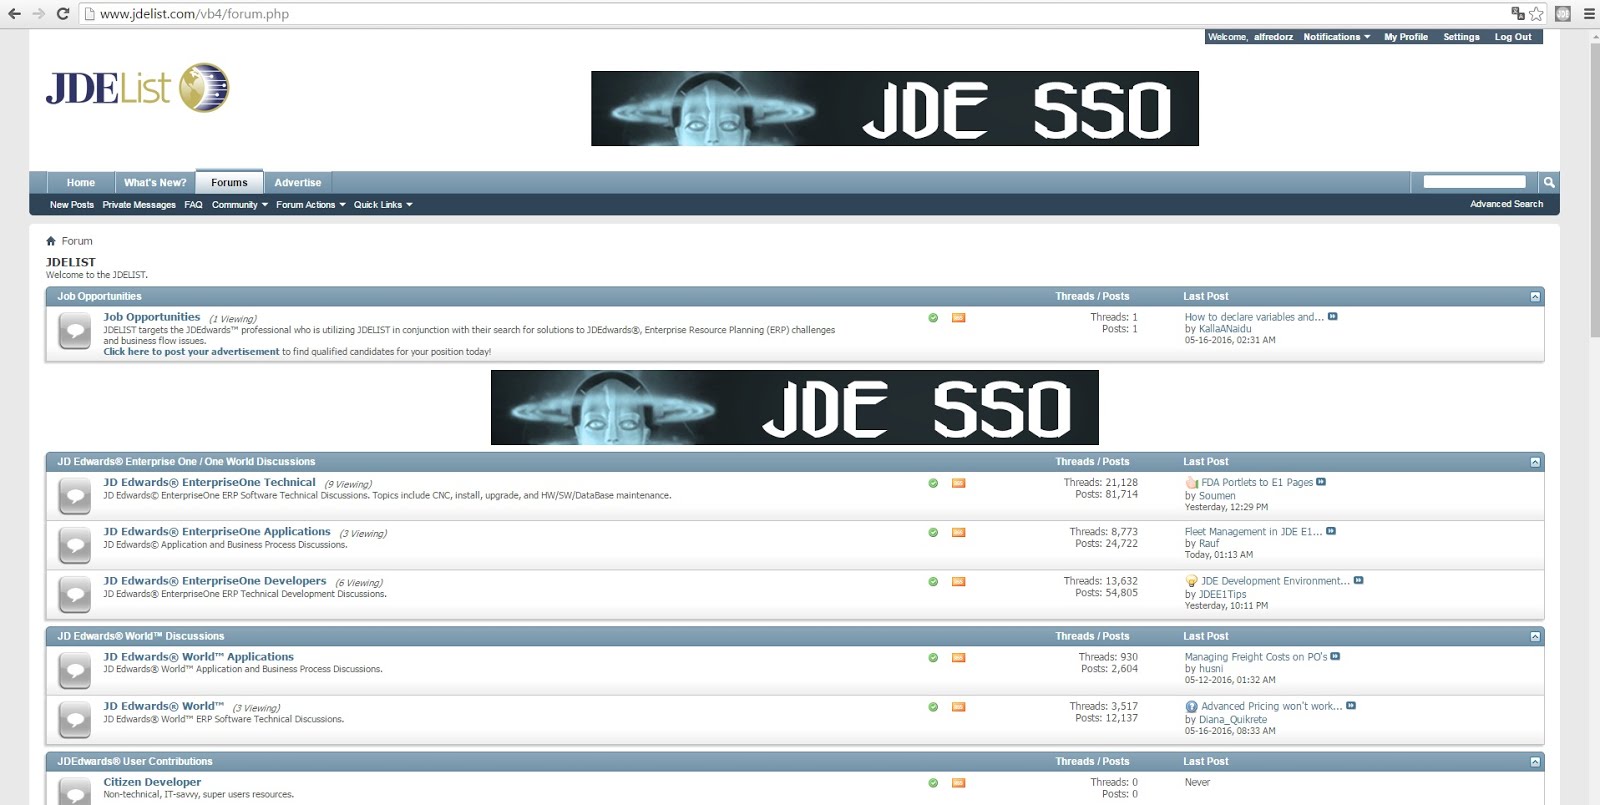Click the browser address bar

pos(795,14)
